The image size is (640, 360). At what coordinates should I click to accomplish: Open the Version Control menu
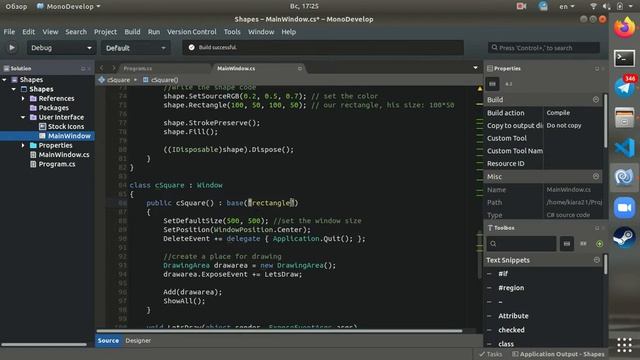coord(191,32)
